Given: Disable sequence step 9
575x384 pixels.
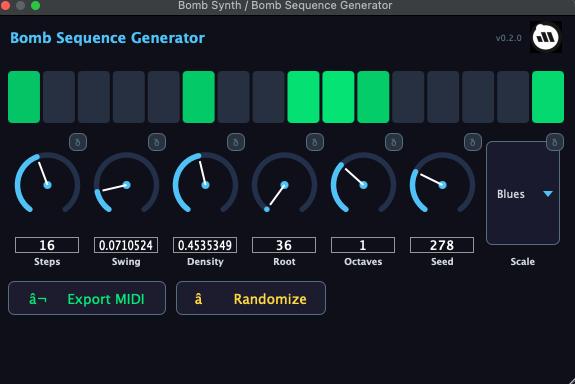Looking at the screenshot, I should [x=303, y=97].
